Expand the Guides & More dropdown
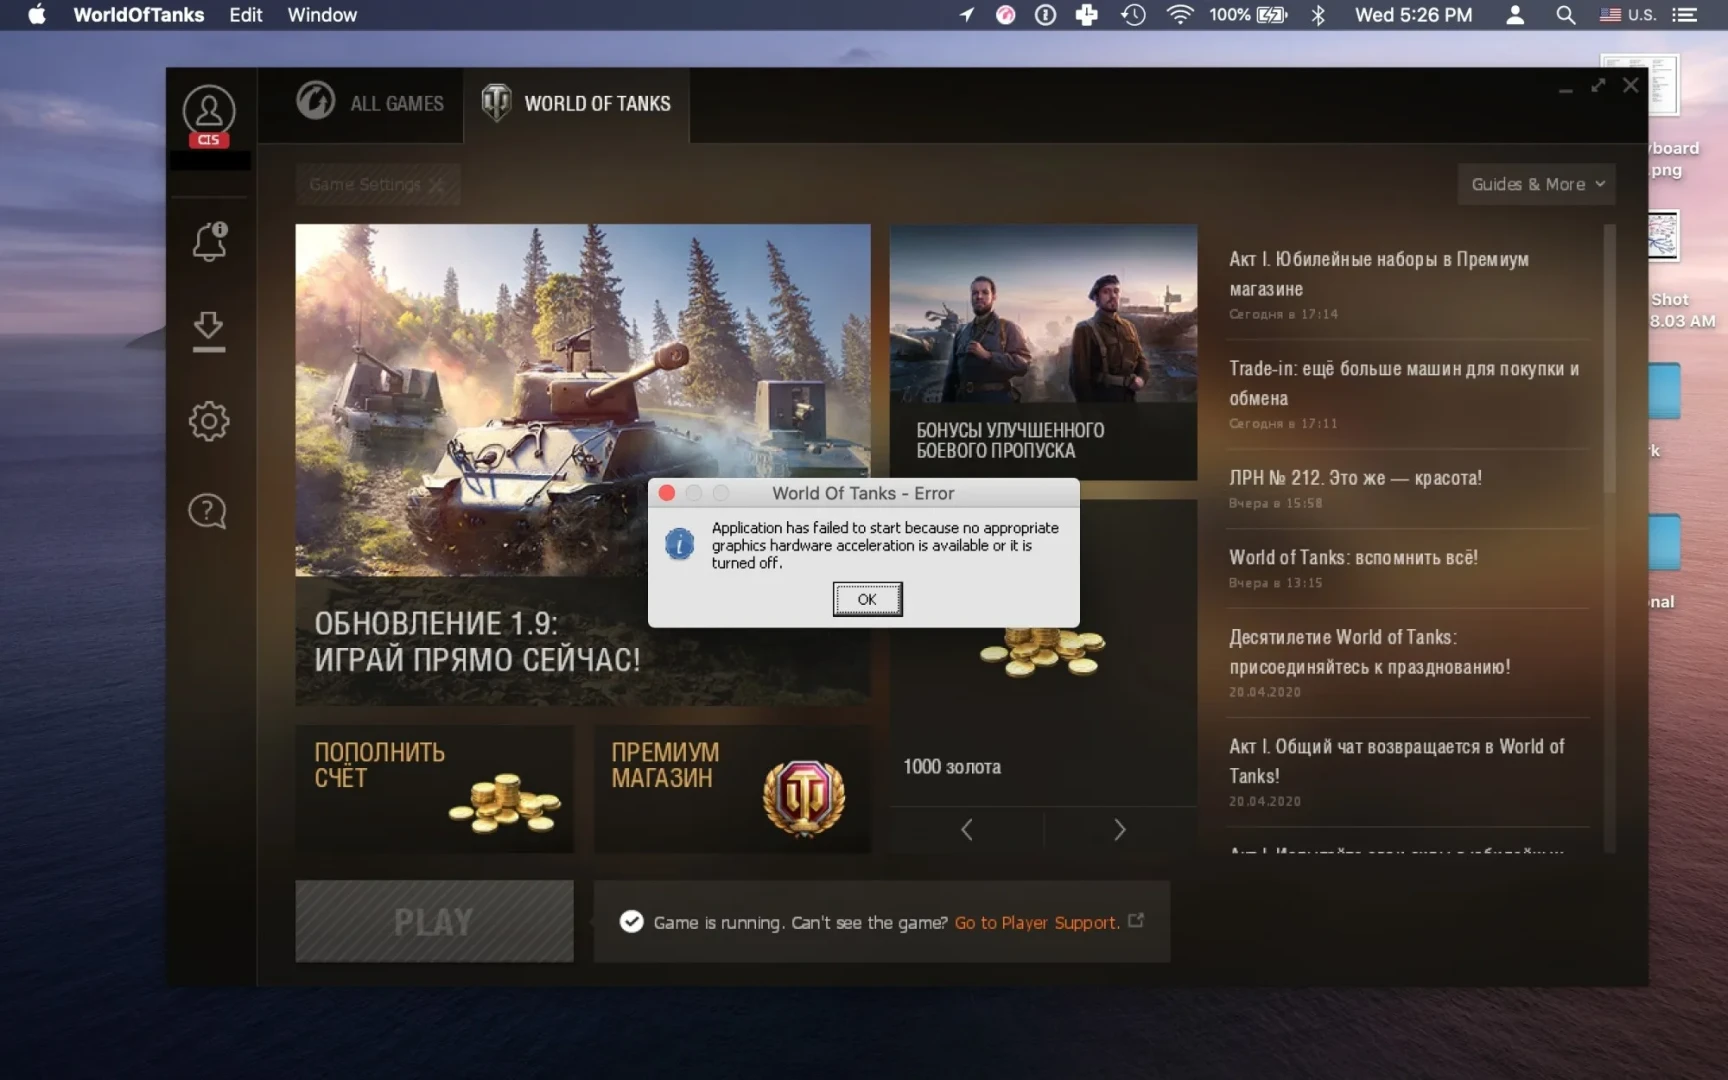The height and width of the screenshot is (1080, 1728). coord(1536,184)
